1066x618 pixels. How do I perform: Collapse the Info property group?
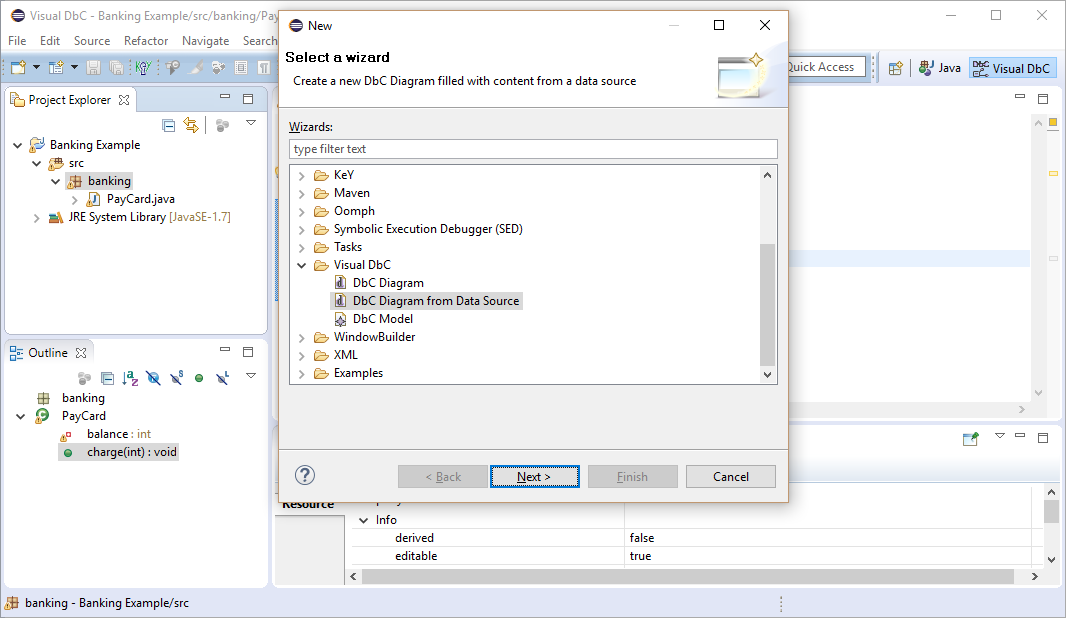(364, 520)
